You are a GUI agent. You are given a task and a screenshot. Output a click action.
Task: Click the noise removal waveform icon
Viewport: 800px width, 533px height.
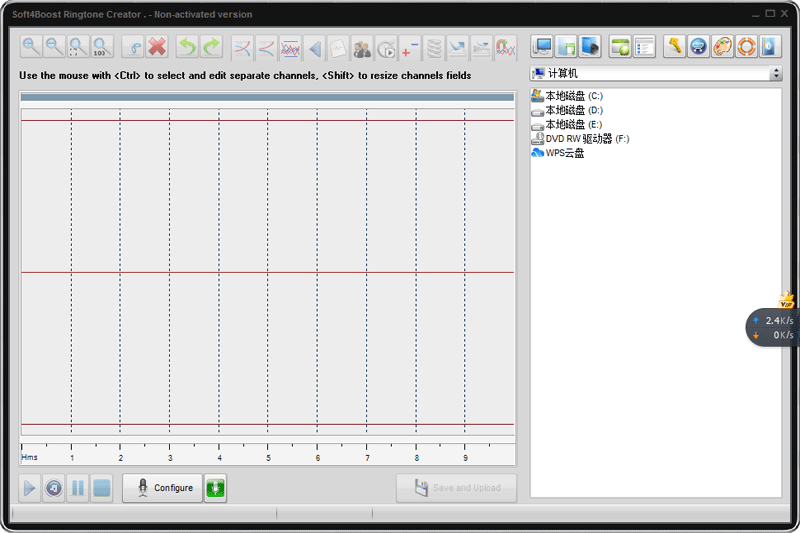tap(481, 48)
